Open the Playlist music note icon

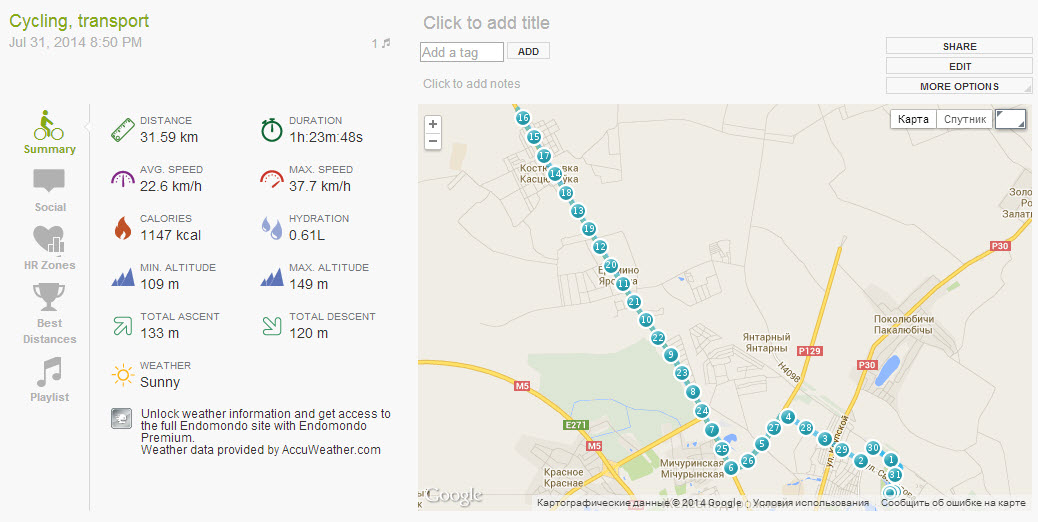[x=49, y=372]
